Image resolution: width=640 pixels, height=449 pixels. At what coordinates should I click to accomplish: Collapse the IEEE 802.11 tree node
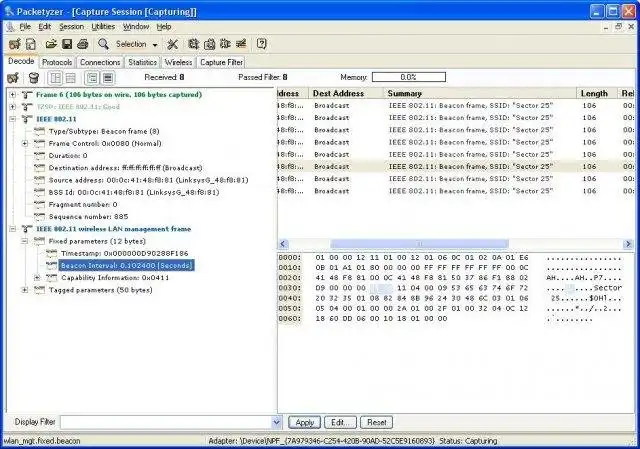13,119
